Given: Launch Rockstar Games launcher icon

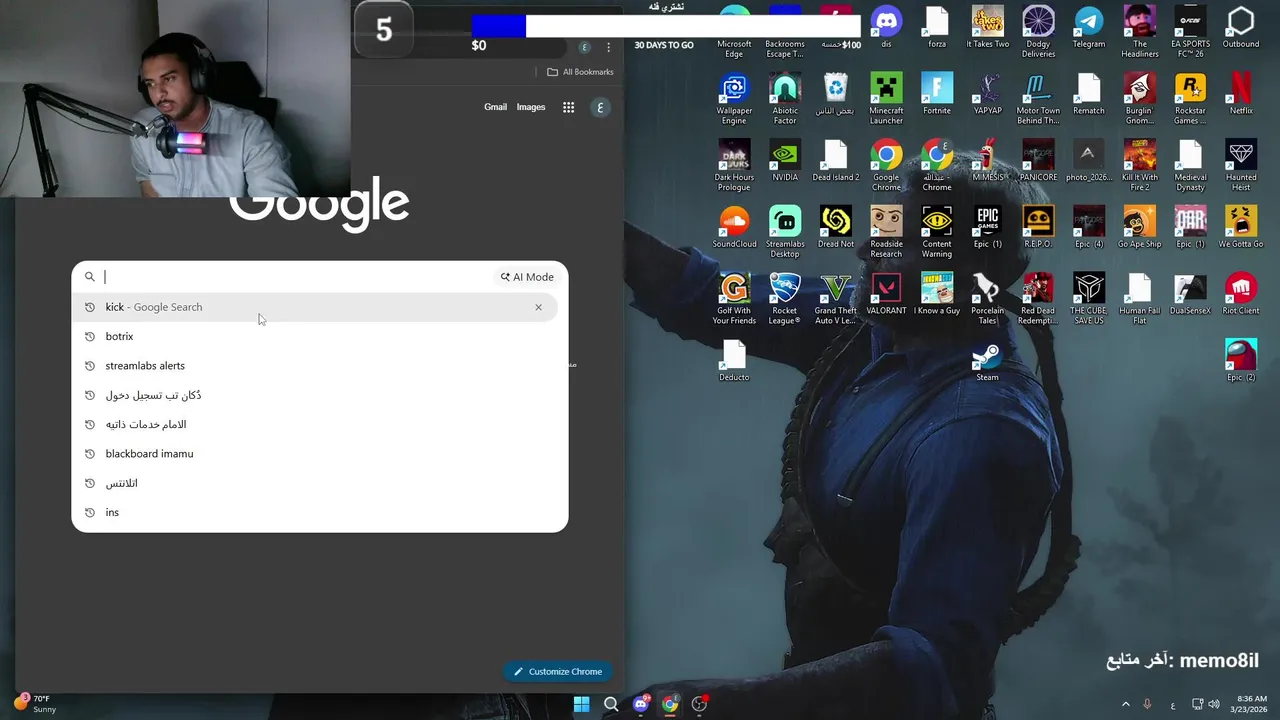Looking at the screenshot, I should click(x=1190, y=99).
